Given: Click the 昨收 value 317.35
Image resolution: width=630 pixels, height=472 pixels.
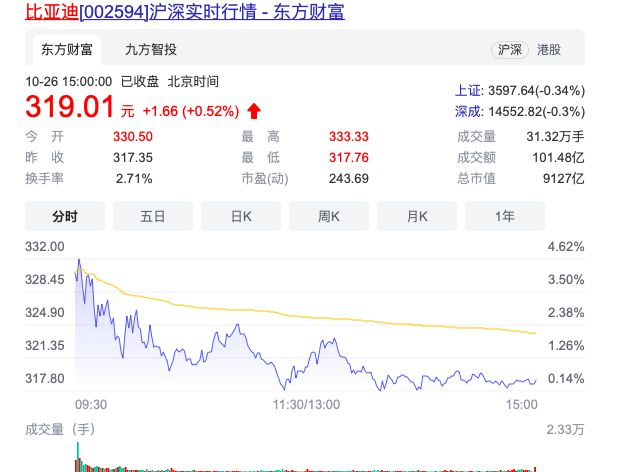Looking at the screenshot, I should (133, 157).
